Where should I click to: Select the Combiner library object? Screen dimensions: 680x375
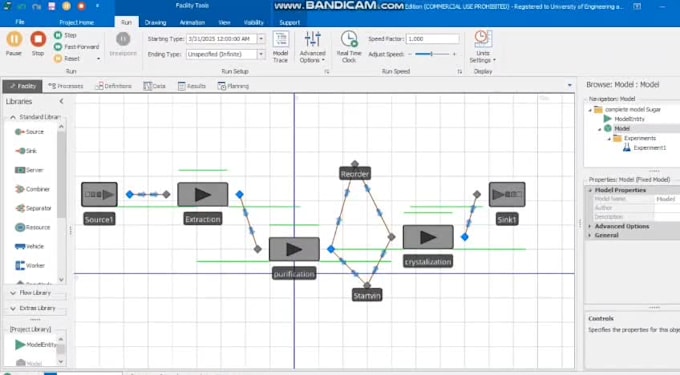coord(33,189)
